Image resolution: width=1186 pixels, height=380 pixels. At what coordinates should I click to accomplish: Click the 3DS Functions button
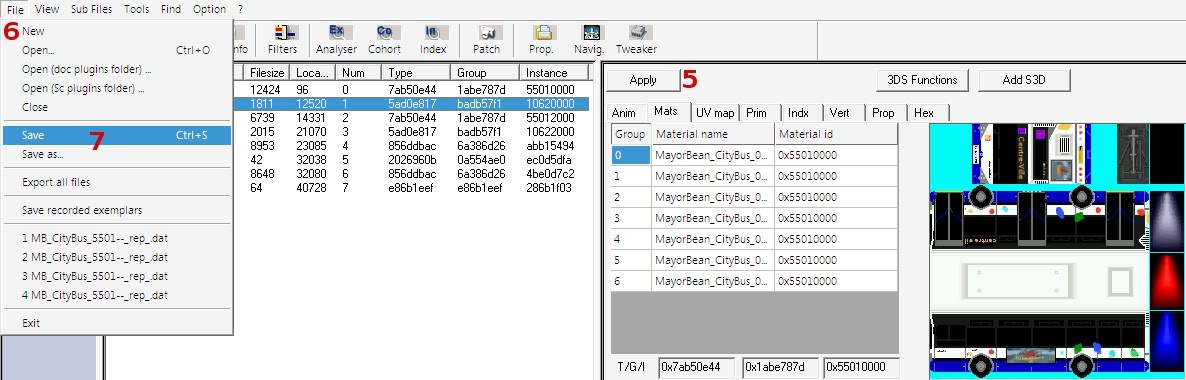922,79
